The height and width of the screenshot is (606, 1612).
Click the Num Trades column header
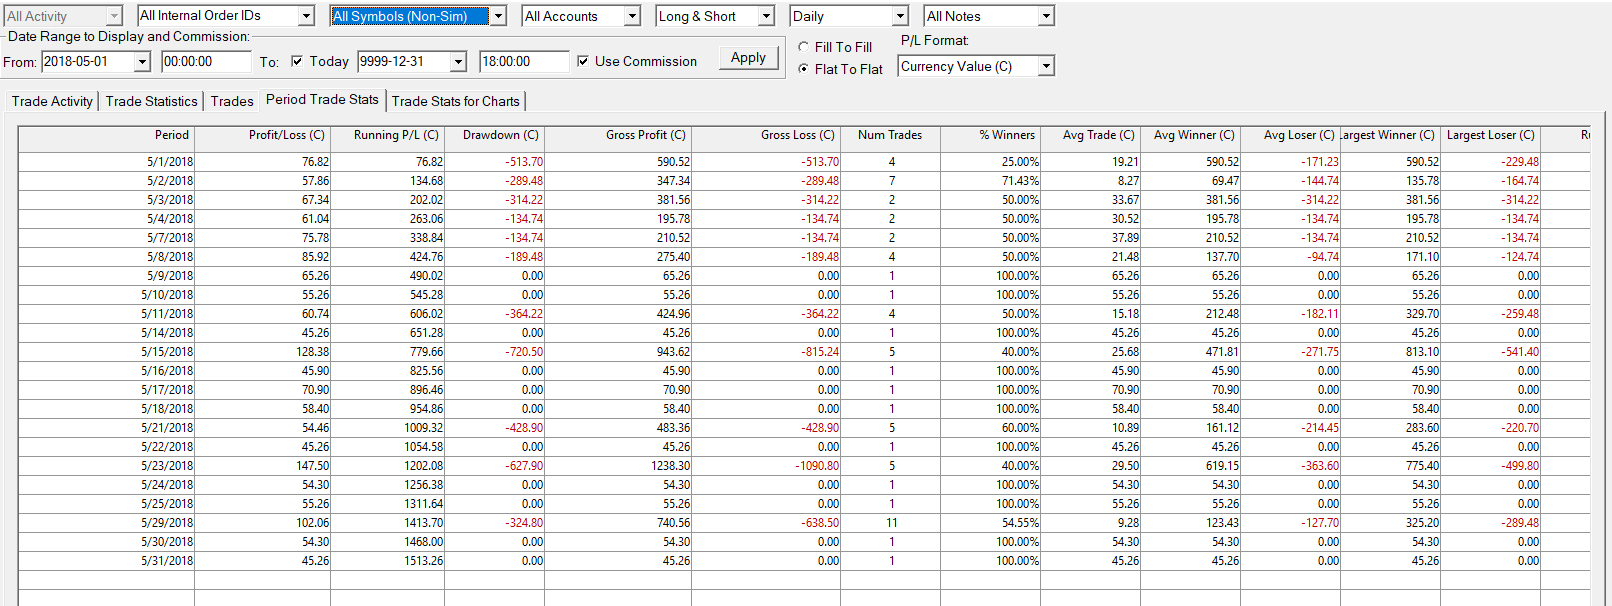click(x=890, y=136)
